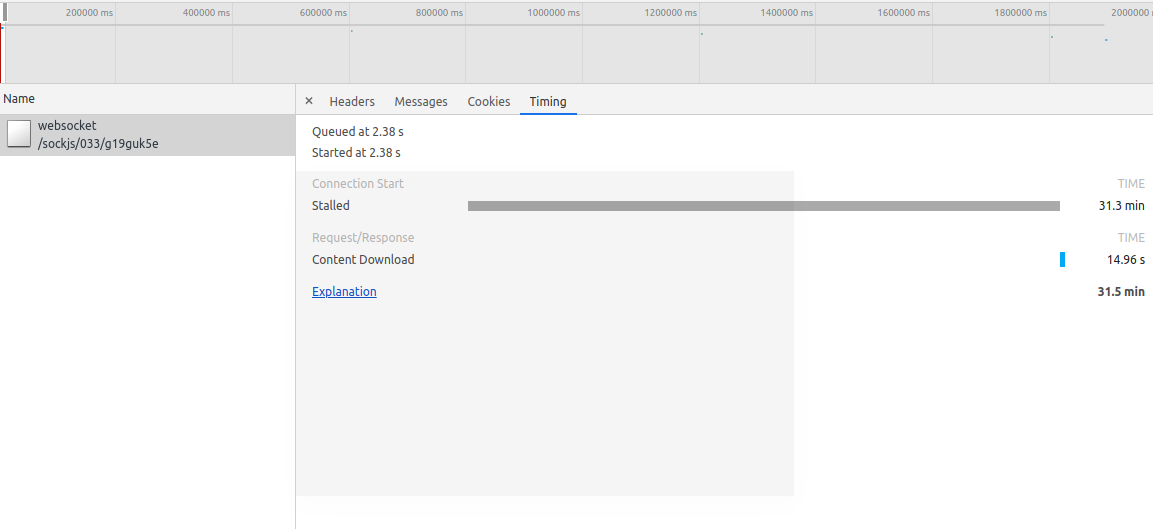Click the overview left range handle
The width and height of the screenshot is (1153, 529).
4,13
